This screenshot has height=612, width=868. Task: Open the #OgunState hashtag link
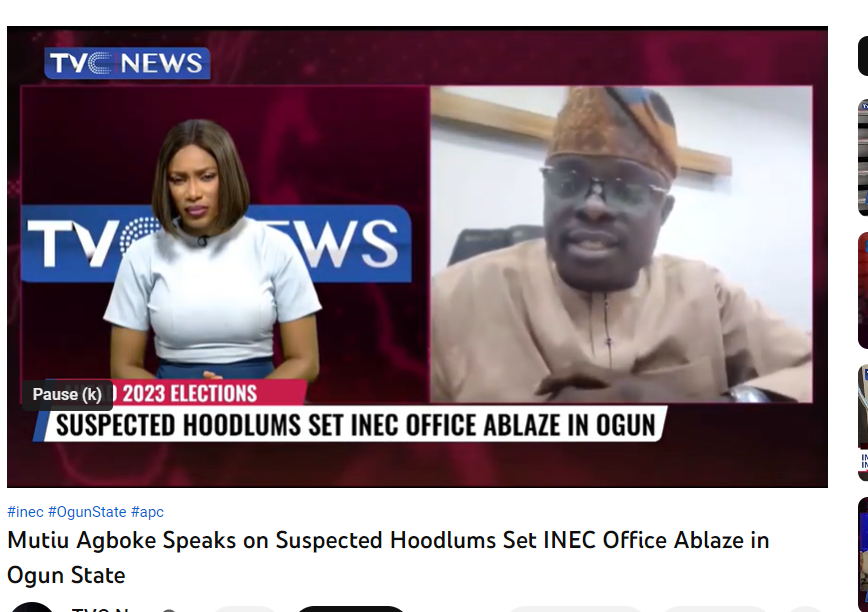pos(87,512)
